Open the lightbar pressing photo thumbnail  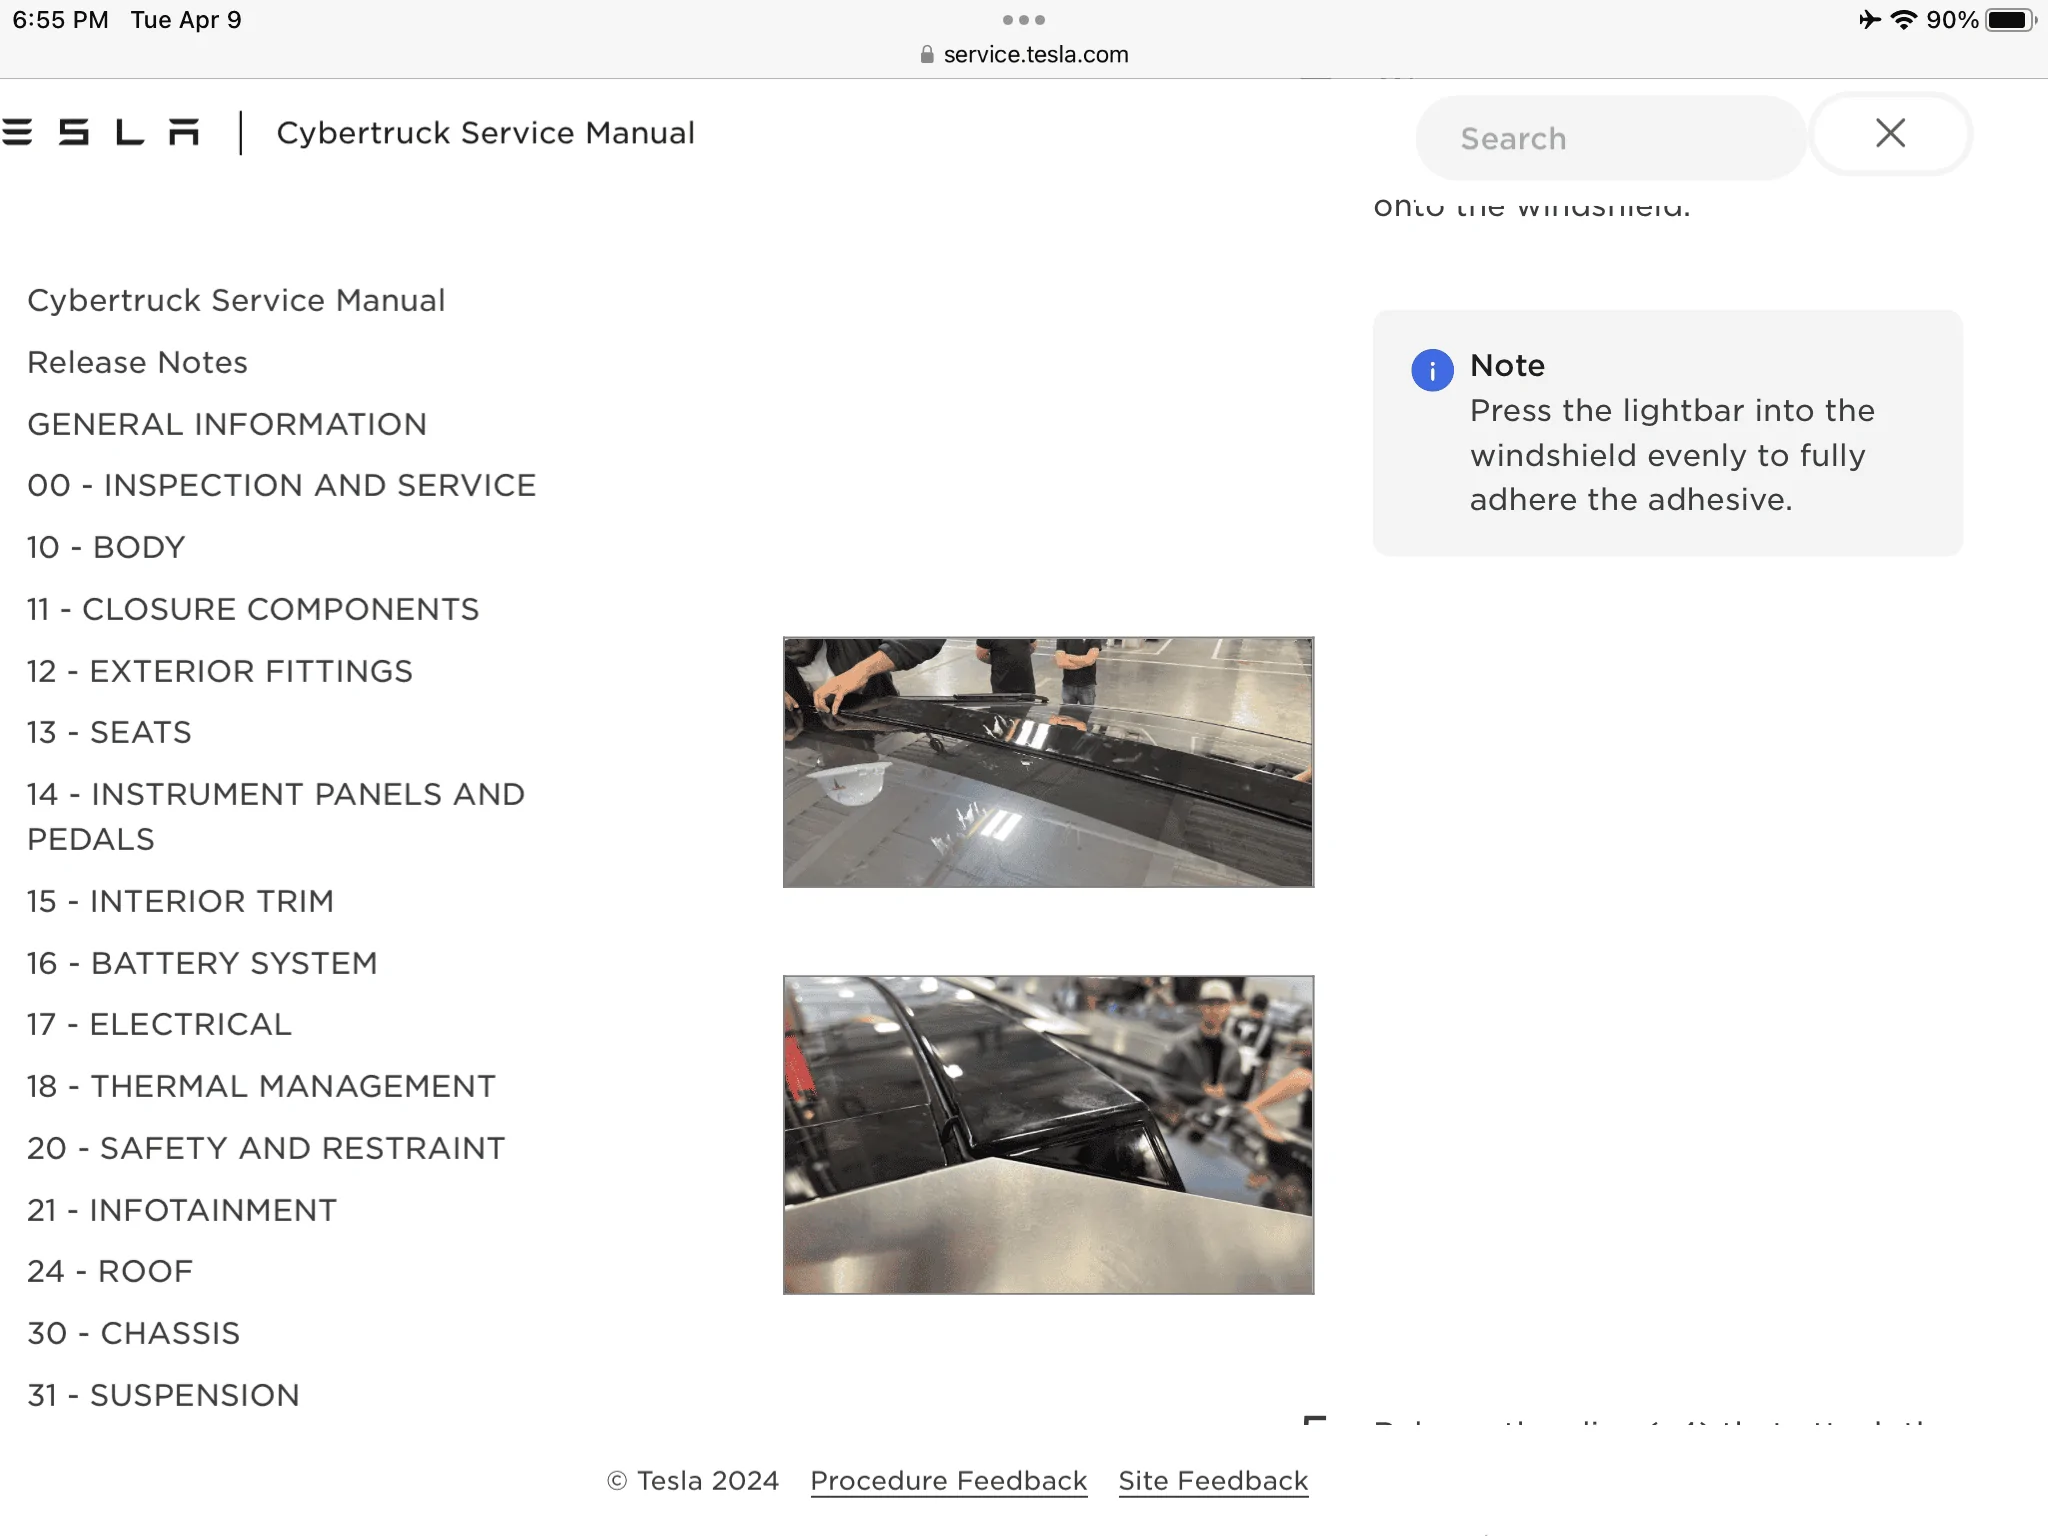point(1048,762)
